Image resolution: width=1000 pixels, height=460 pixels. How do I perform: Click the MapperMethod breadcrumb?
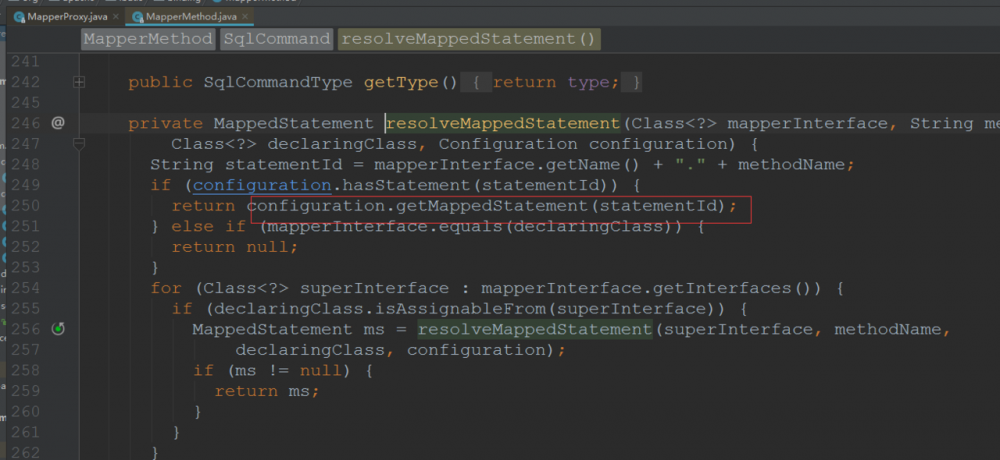pyautogui.click(x=149, y=39)
